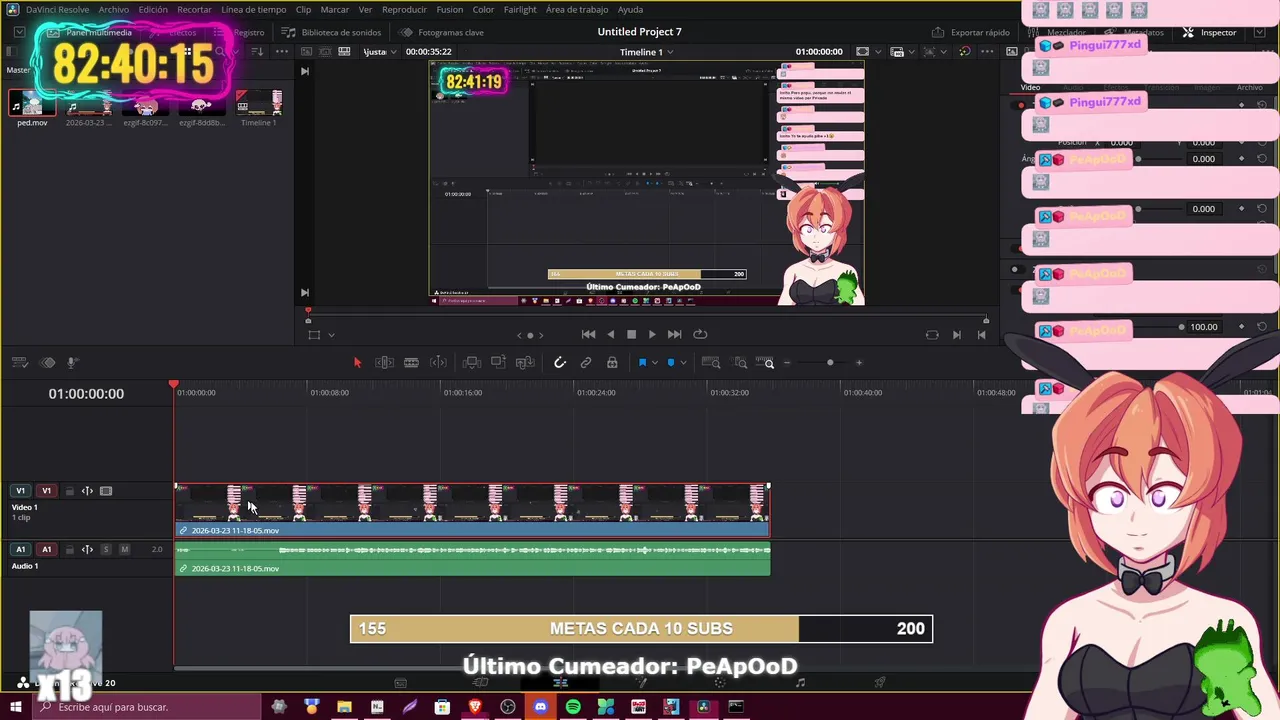Click the Custom Zoom icon
The height and width of the screenshot is (720, 1280).
766,363
